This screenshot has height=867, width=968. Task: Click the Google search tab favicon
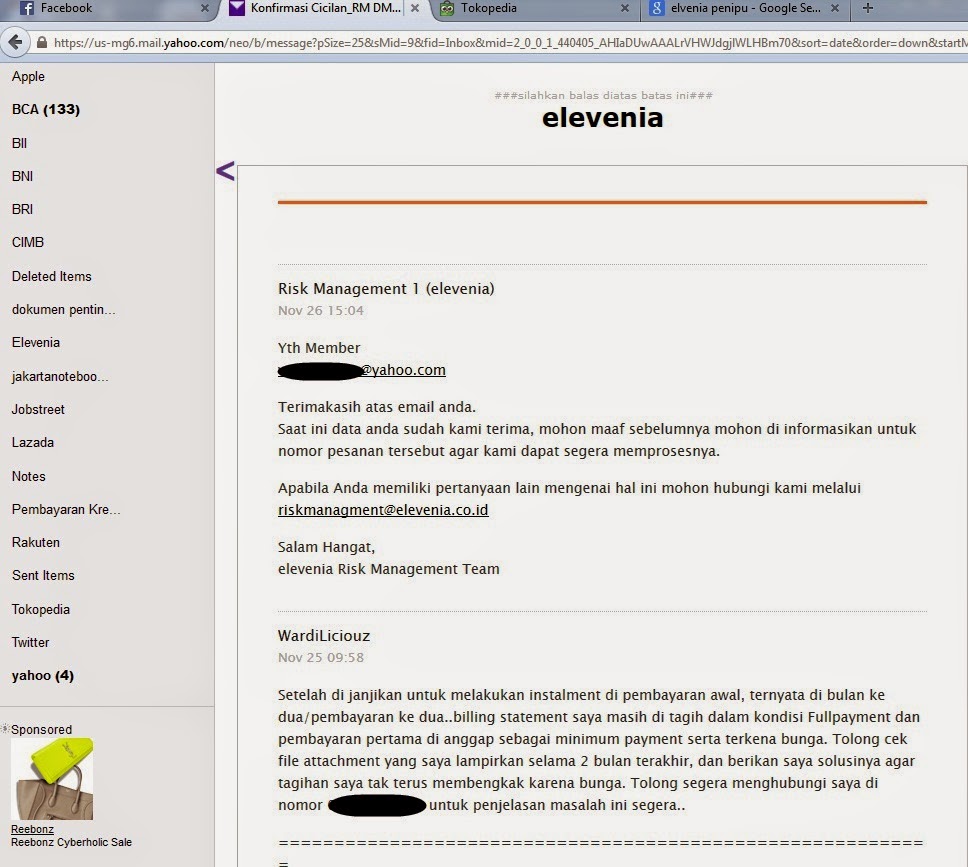[657, 8]
